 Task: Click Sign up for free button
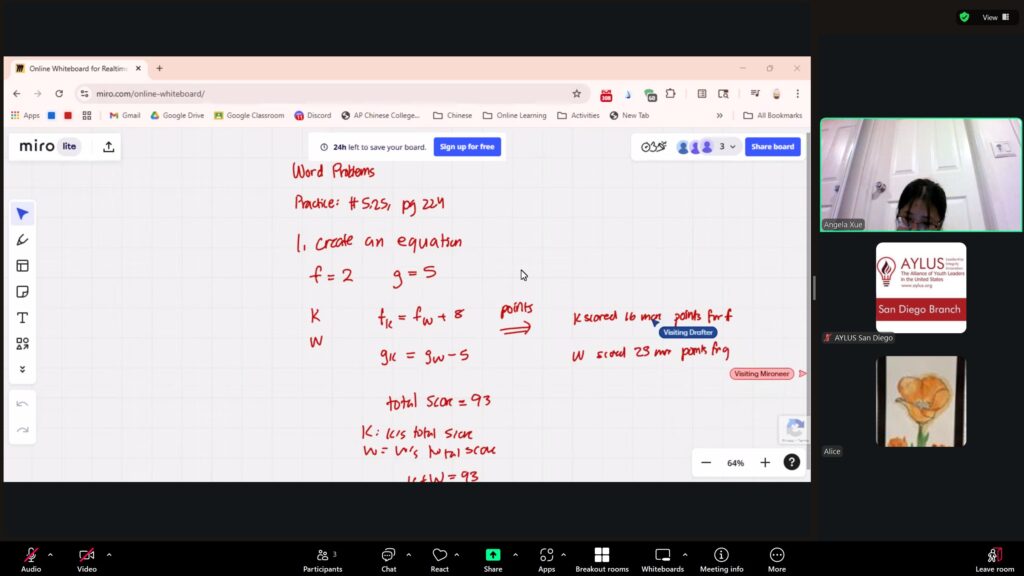click(x=467, y=147)
